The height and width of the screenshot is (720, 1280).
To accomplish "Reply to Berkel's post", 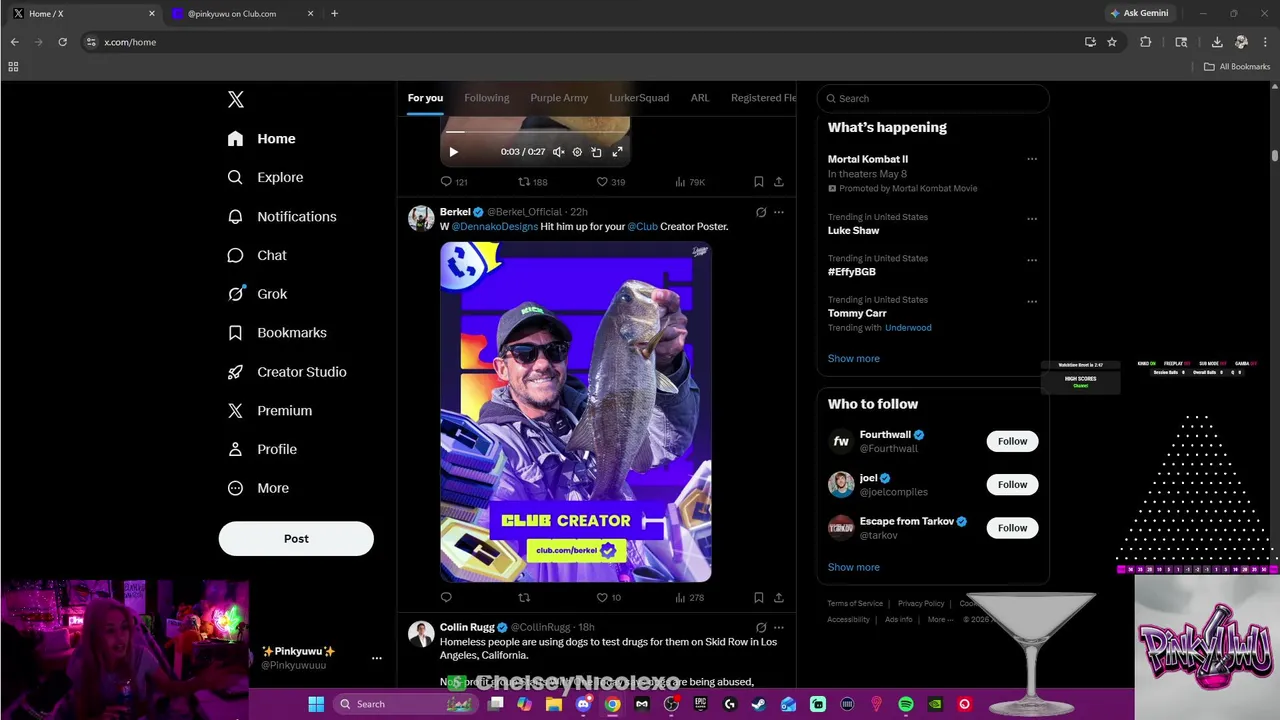I will click(x=446, y=597).
